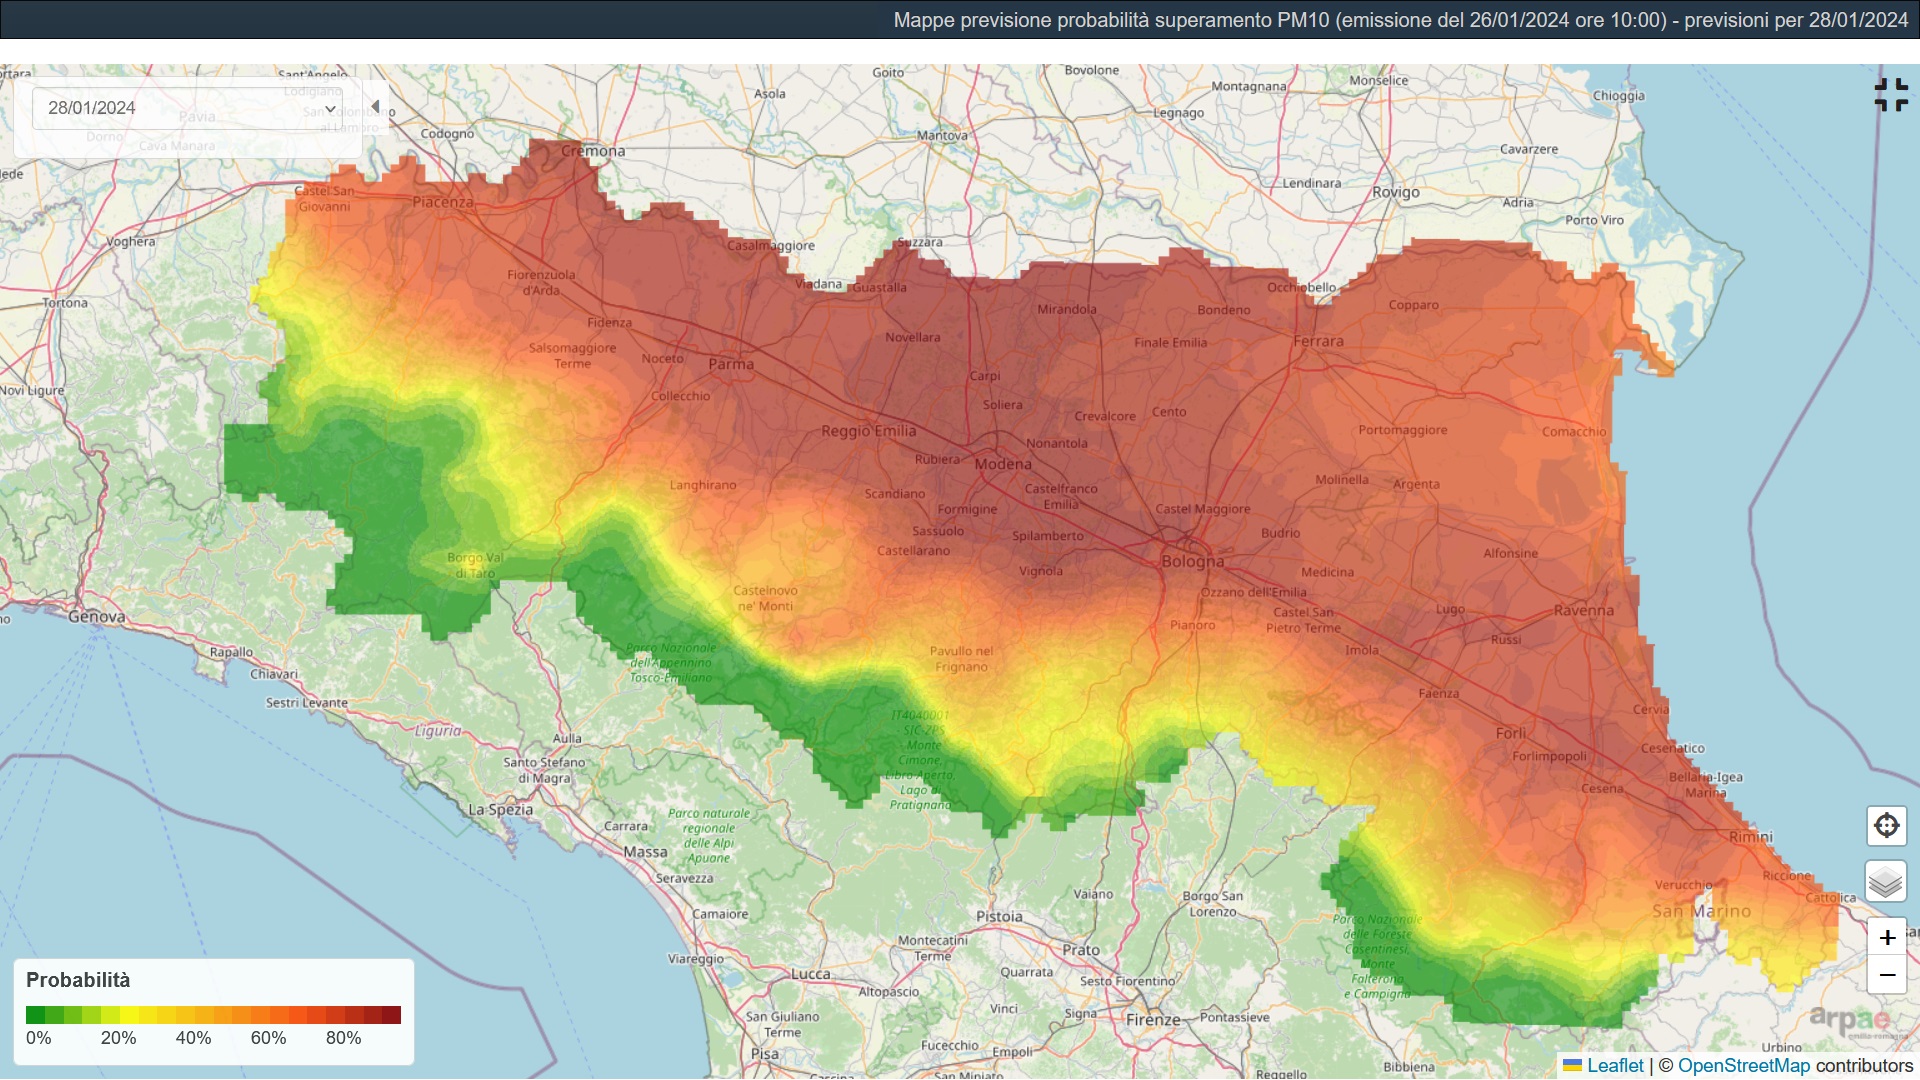Click the Ferrara label on the map

pyautogui.click(x=1318, y=342)
